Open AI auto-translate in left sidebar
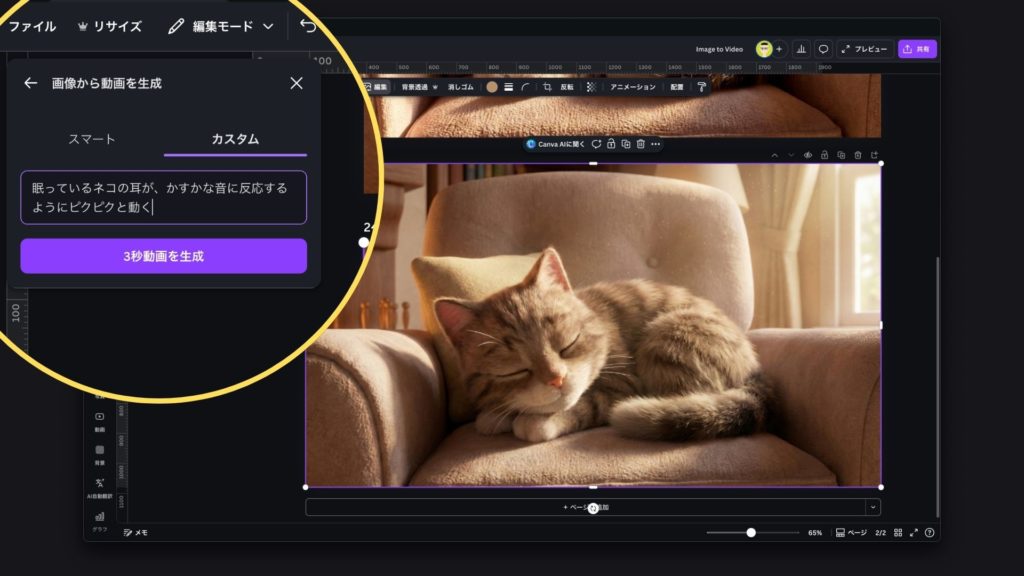The image size is (1024, 576). point(100,485)
